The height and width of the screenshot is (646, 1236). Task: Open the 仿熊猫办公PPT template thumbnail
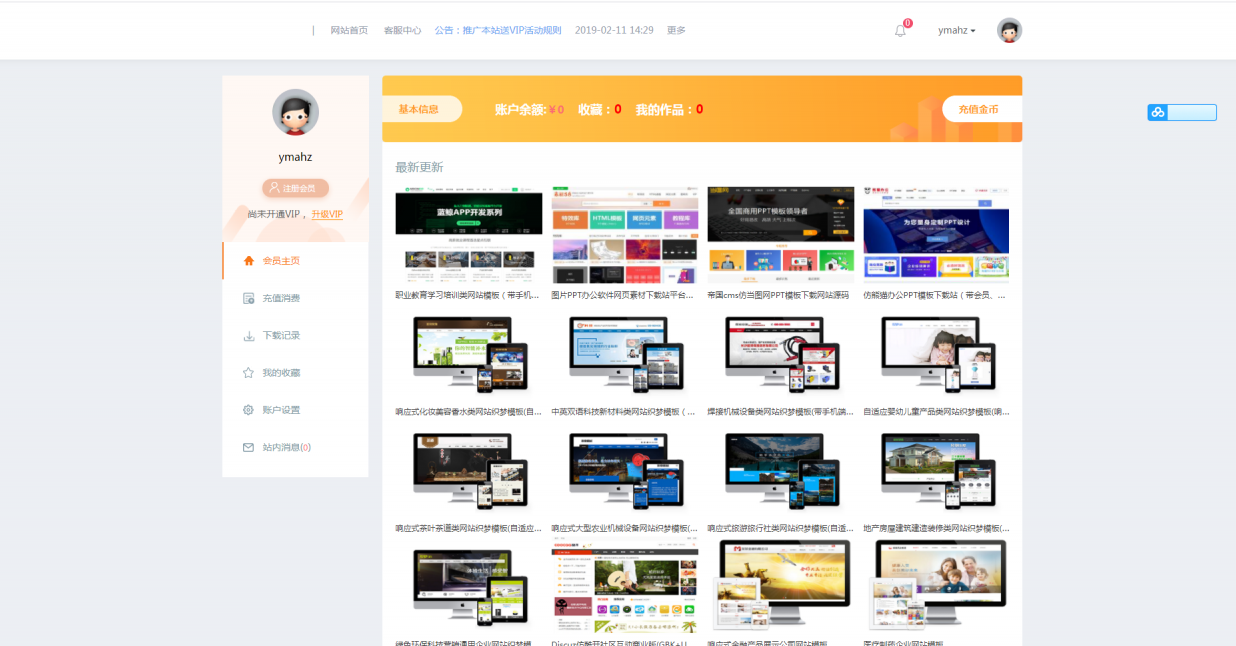point(936,235)
